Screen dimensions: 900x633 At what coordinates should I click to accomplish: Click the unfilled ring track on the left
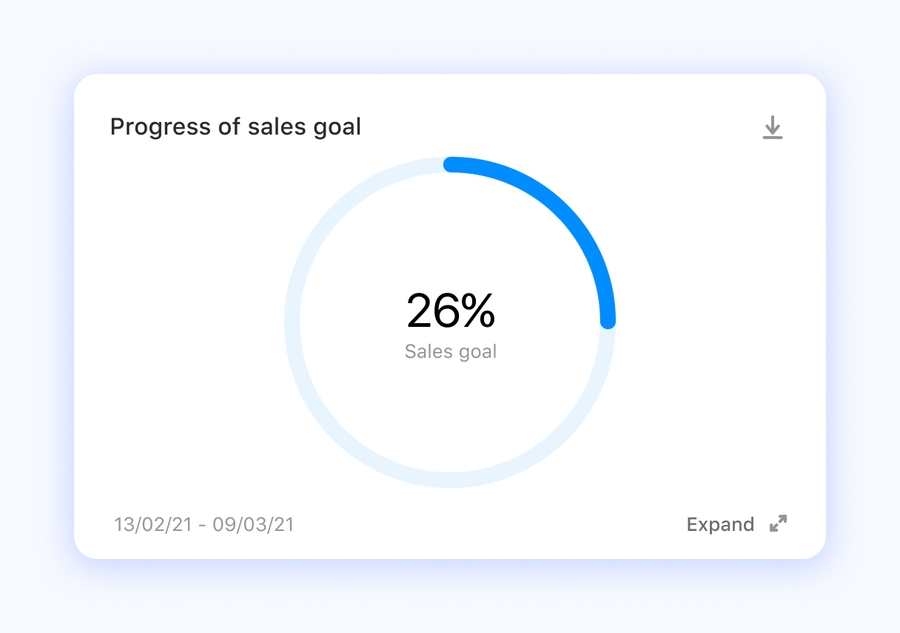[292, 322]
